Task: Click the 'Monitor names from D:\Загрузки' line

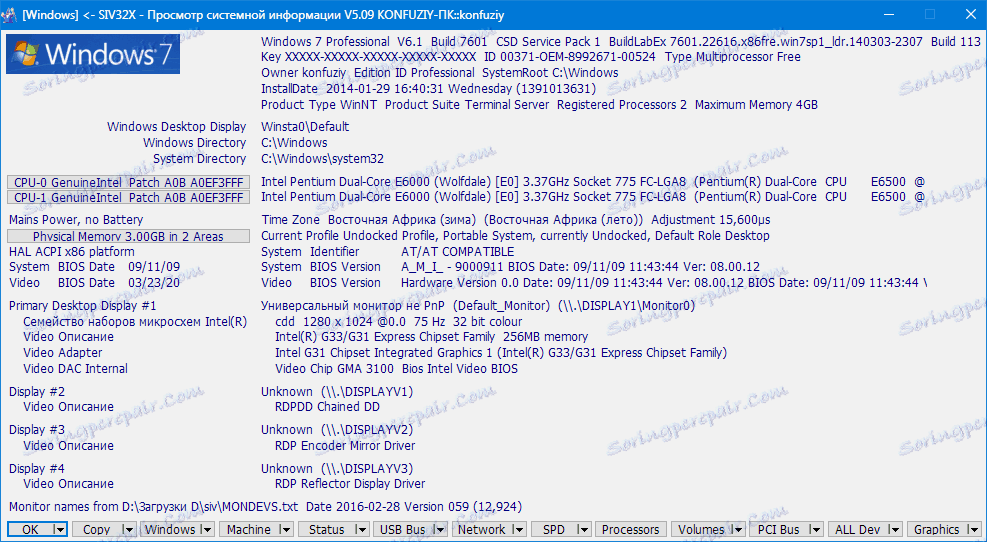Action: click(x=265, y=507)
